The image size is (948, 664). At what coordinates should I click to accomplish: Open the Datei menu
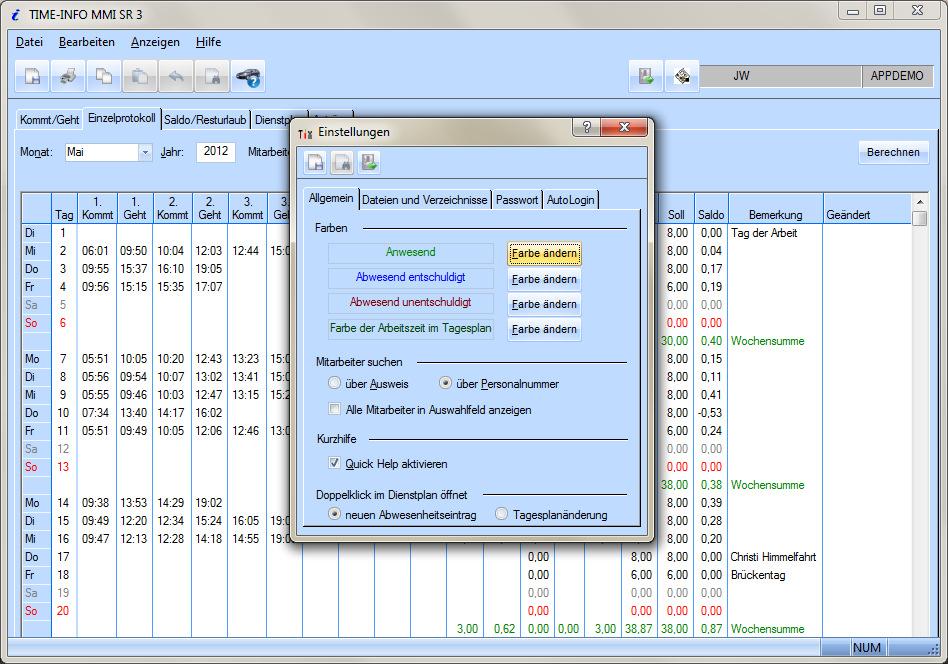pyautogui.click(x=29, y=42)
